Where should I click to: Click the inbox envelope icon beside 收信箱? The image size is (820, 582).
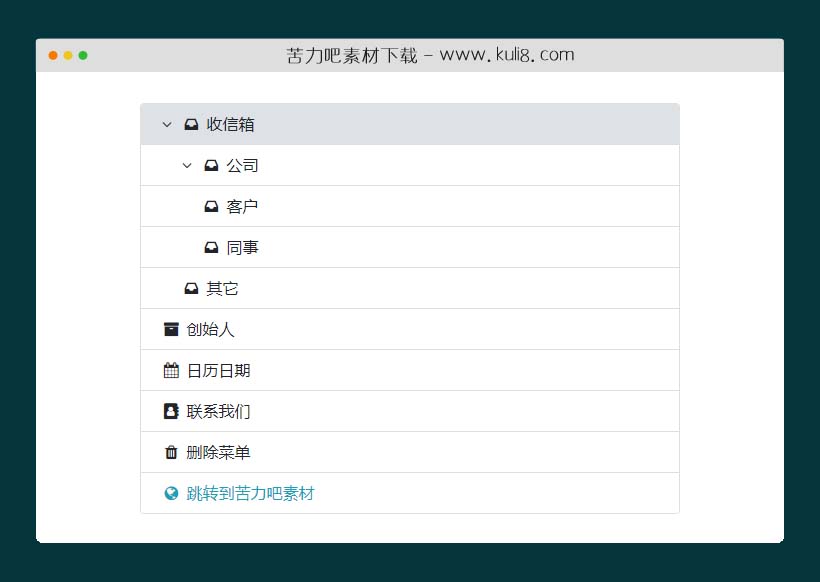(190, 124)
